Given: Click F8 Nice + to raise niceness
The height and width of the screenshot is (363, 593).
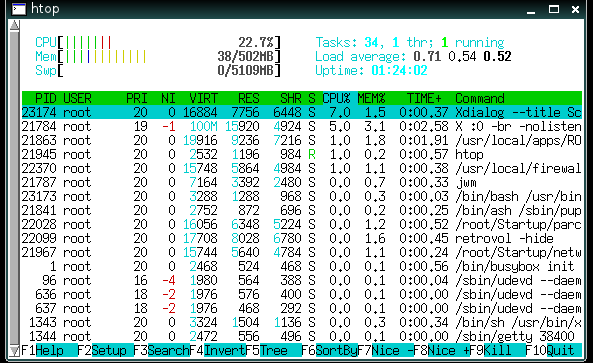Looking at the screenshot, I should click(441, 350).
